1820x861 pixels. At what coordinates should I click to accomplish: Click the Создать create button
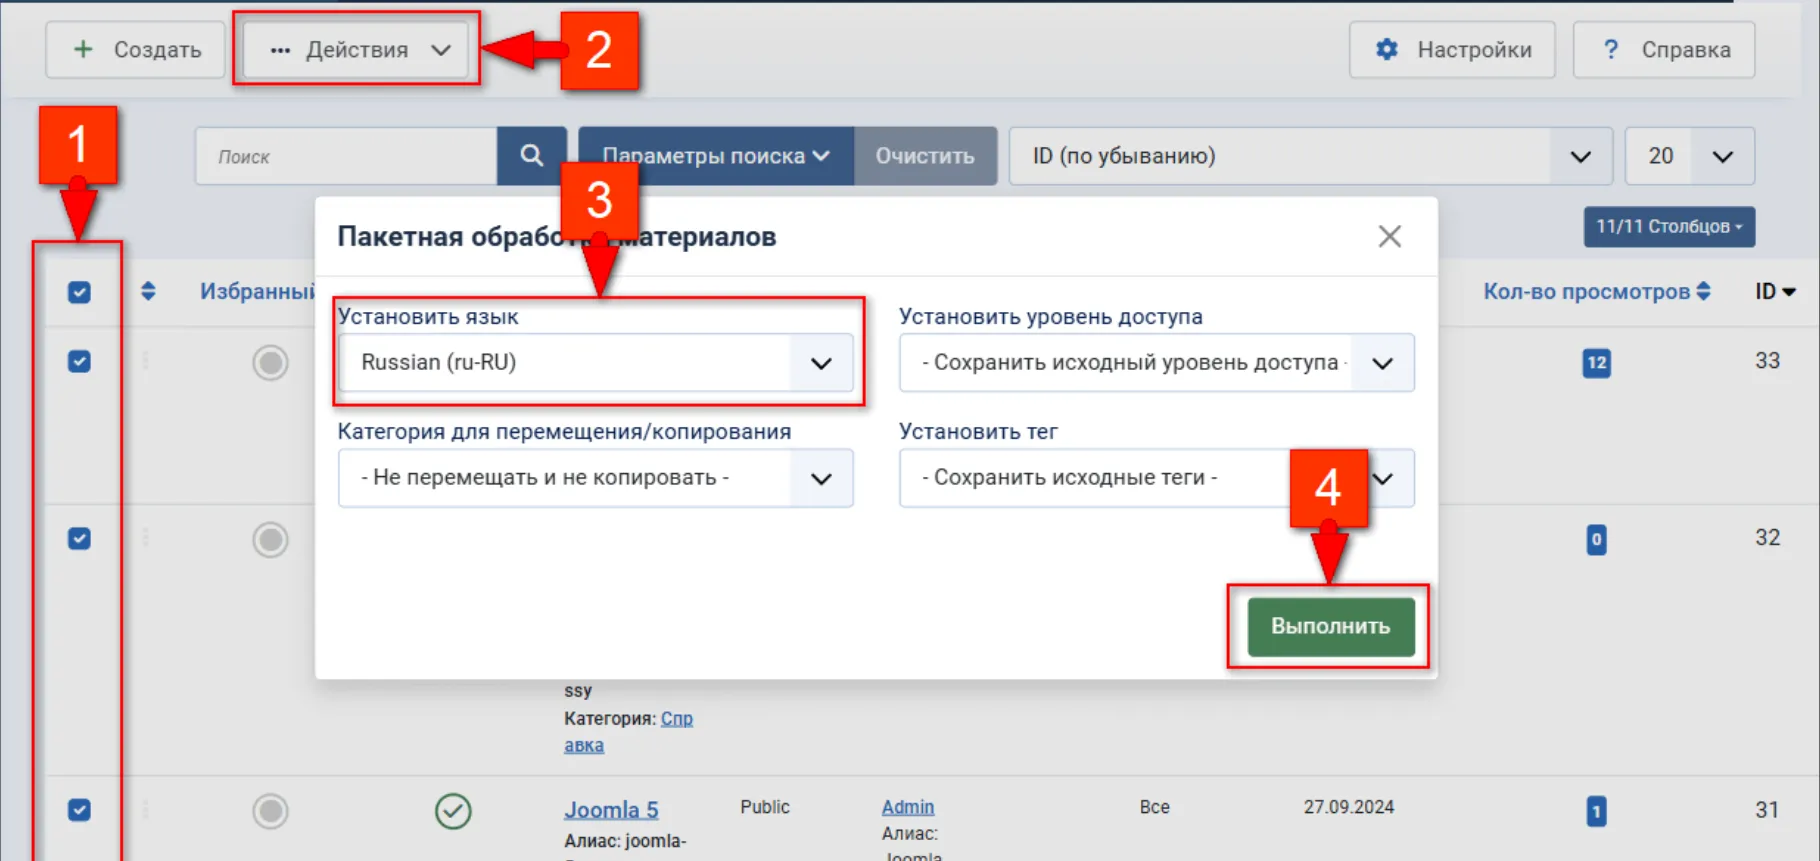[136, 50]
